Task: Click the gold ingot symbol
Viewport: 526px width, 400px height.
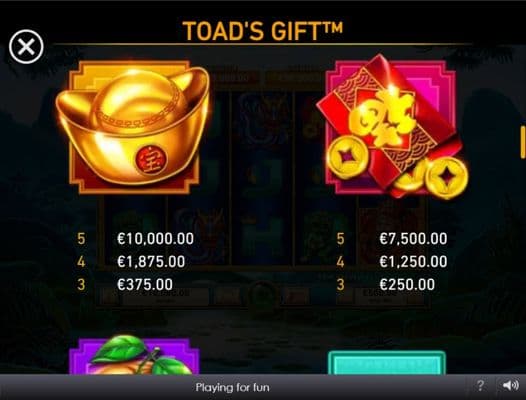Action: [x=133, y=126]
